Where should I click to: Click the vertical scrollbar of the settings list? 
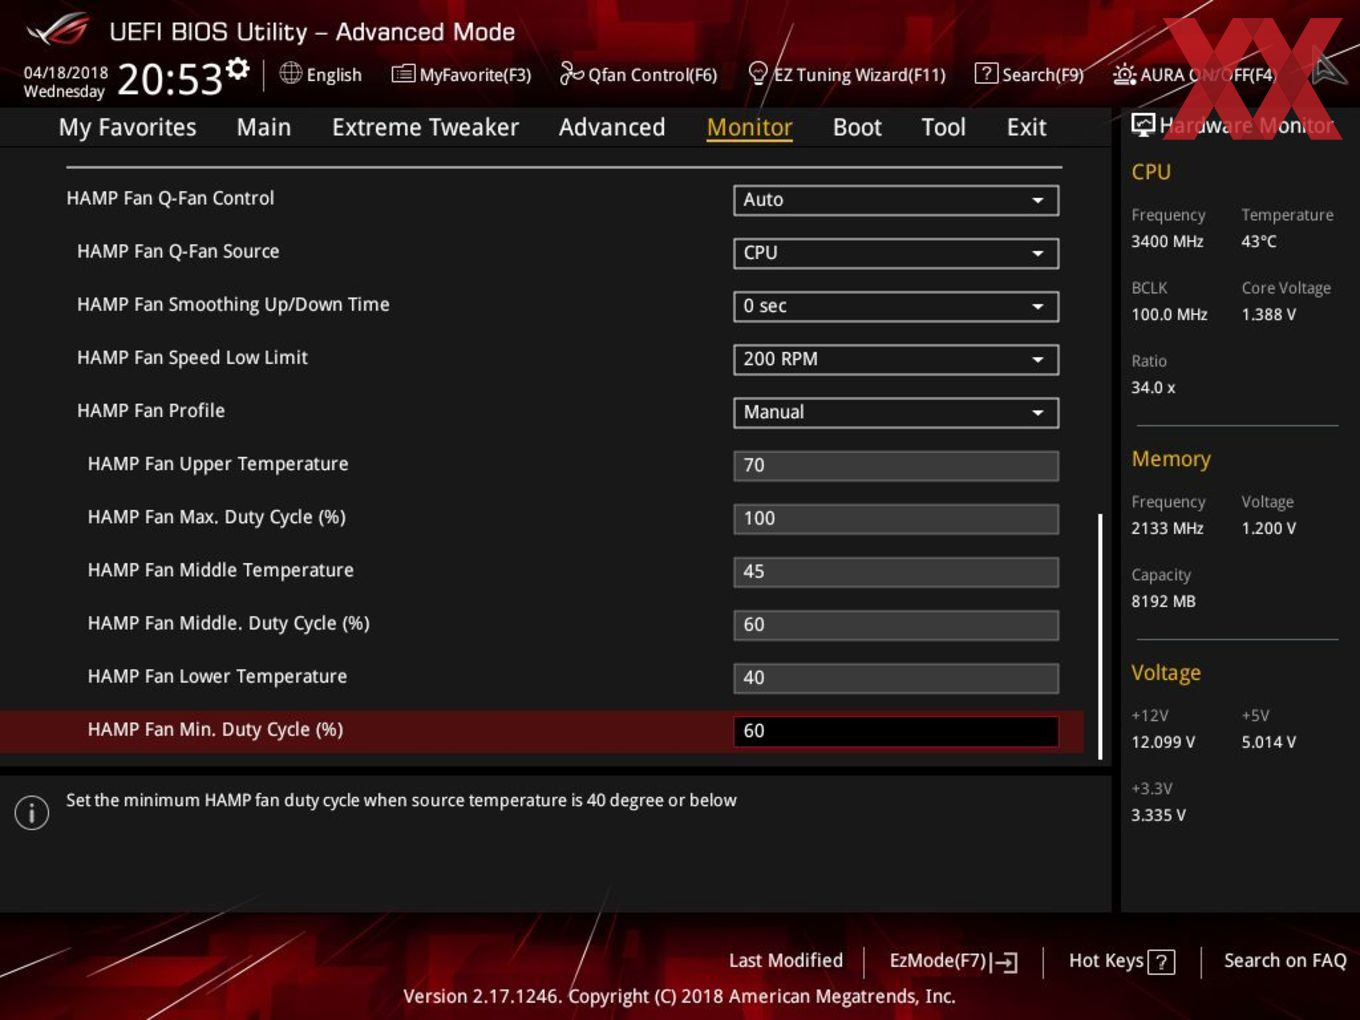point(1100,636)
